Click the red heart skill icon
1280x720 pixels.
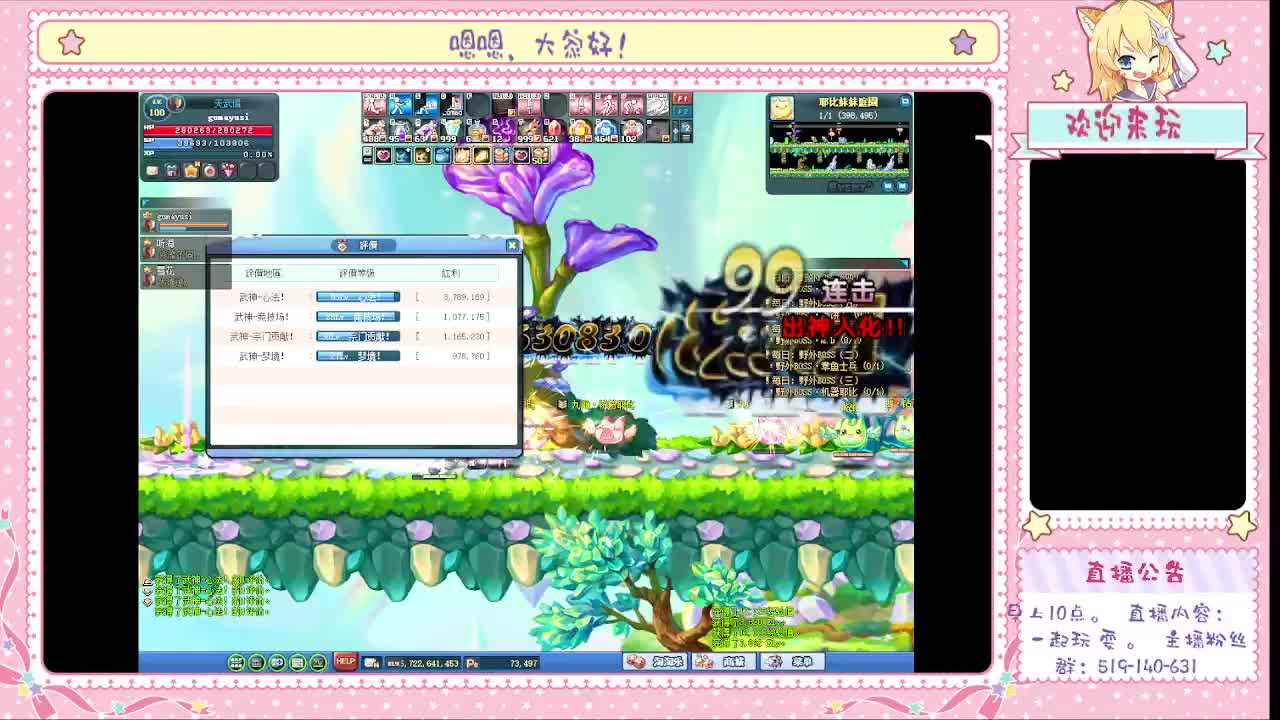coord(383,155)
